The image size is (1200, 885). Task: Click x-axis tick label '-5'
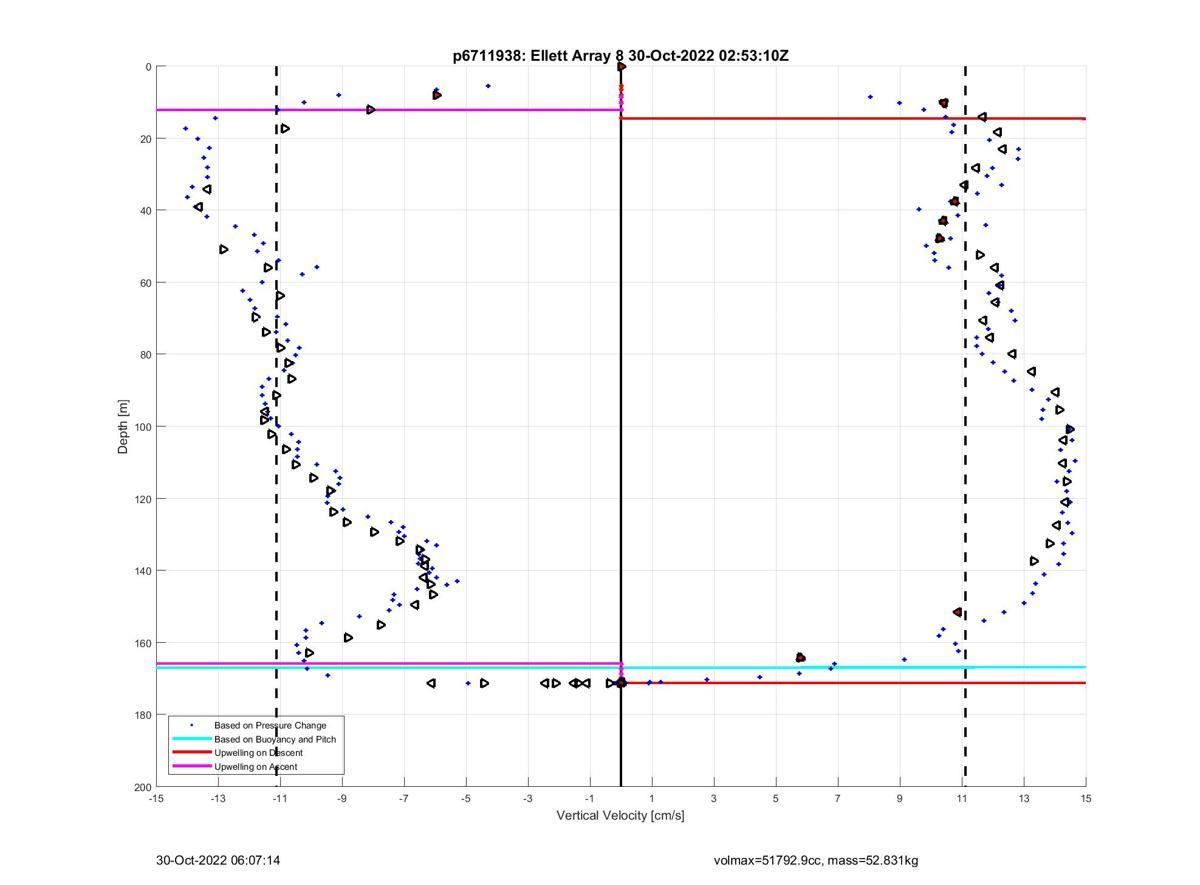pos(466,798)
